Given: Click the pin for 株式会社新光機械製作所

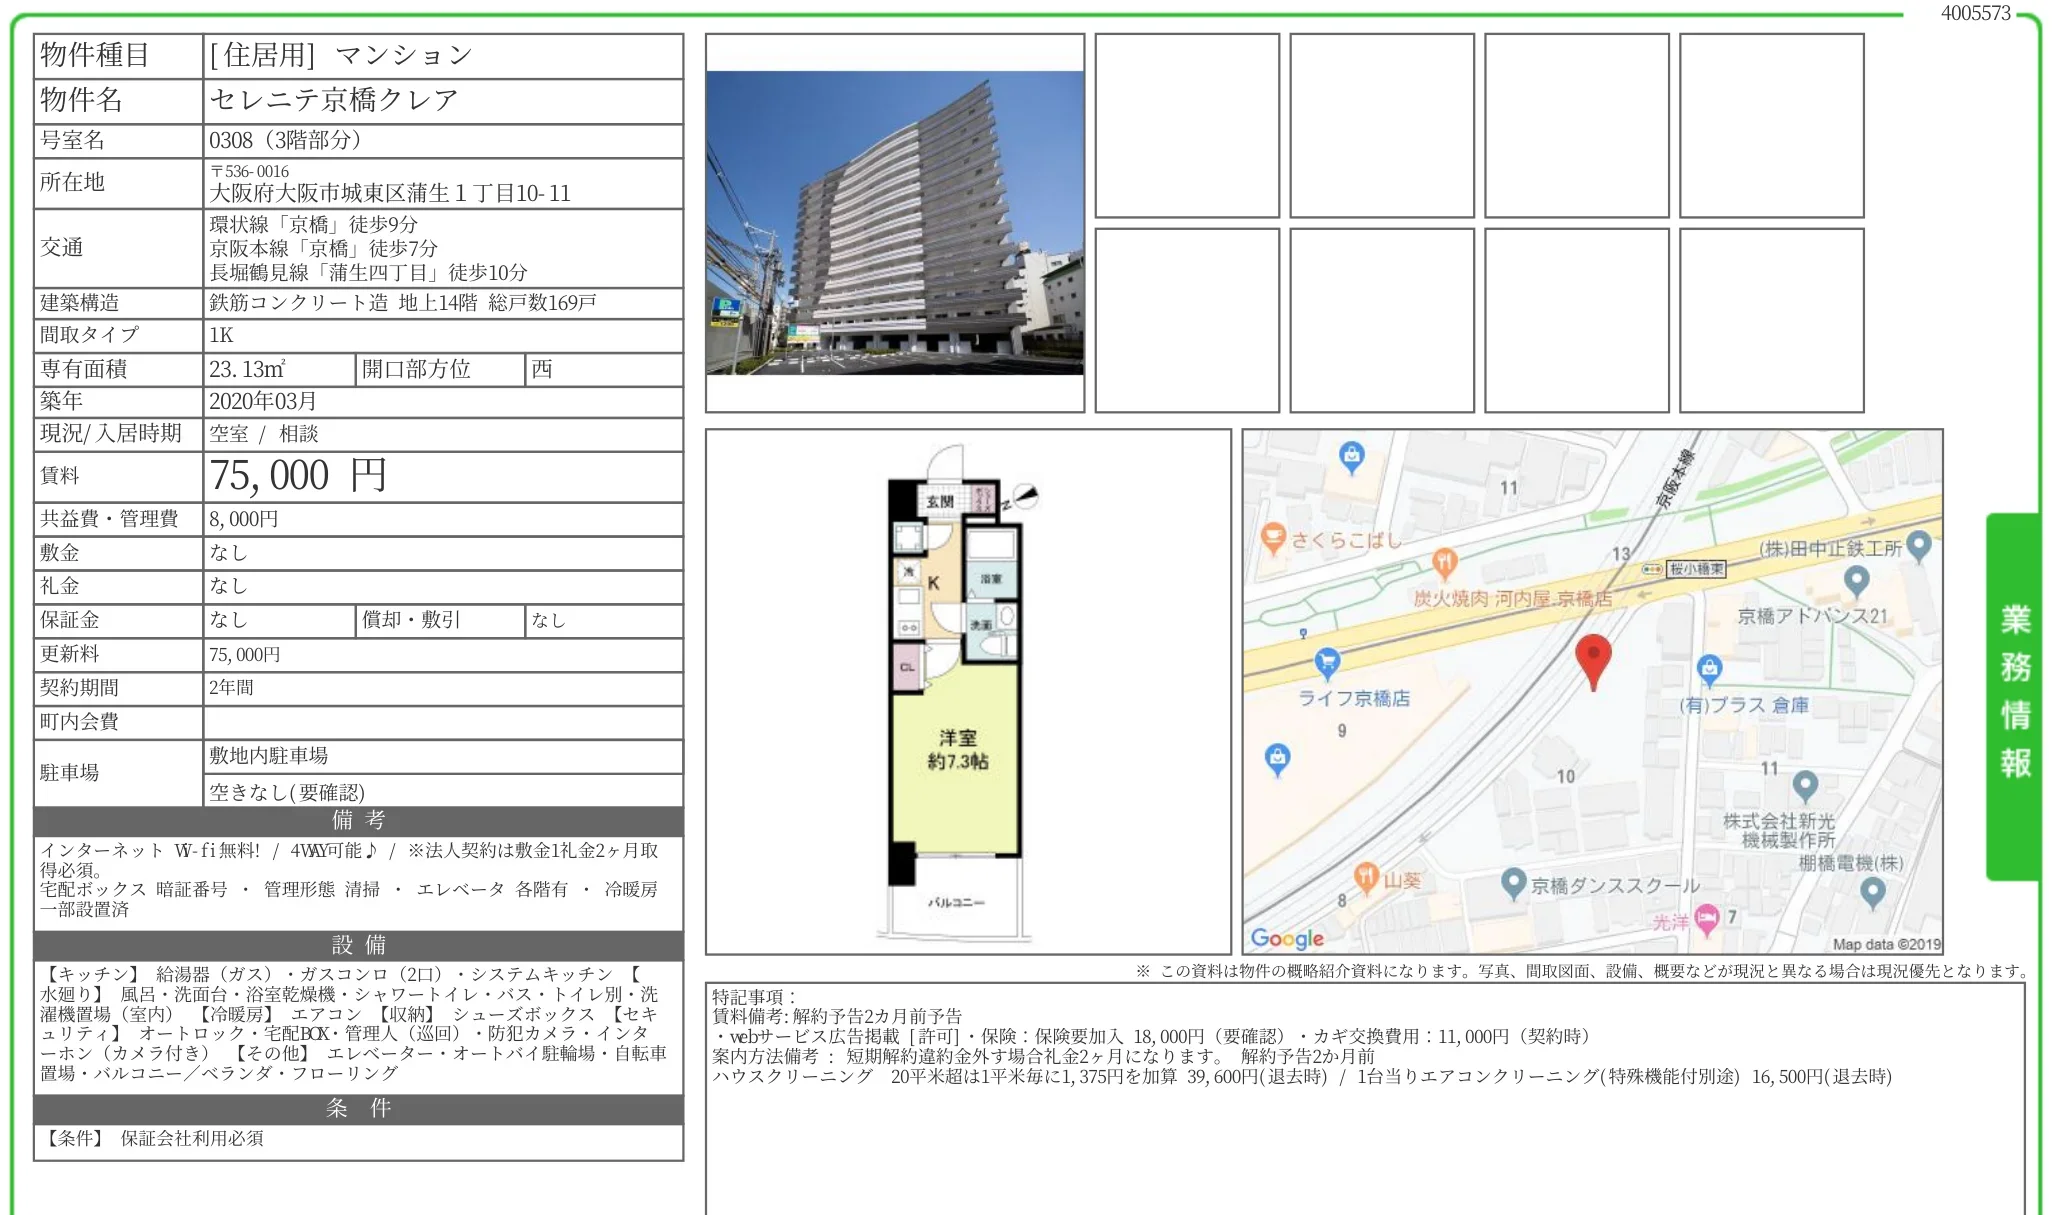Looking at the screenshot, I should click(1805, 786).
